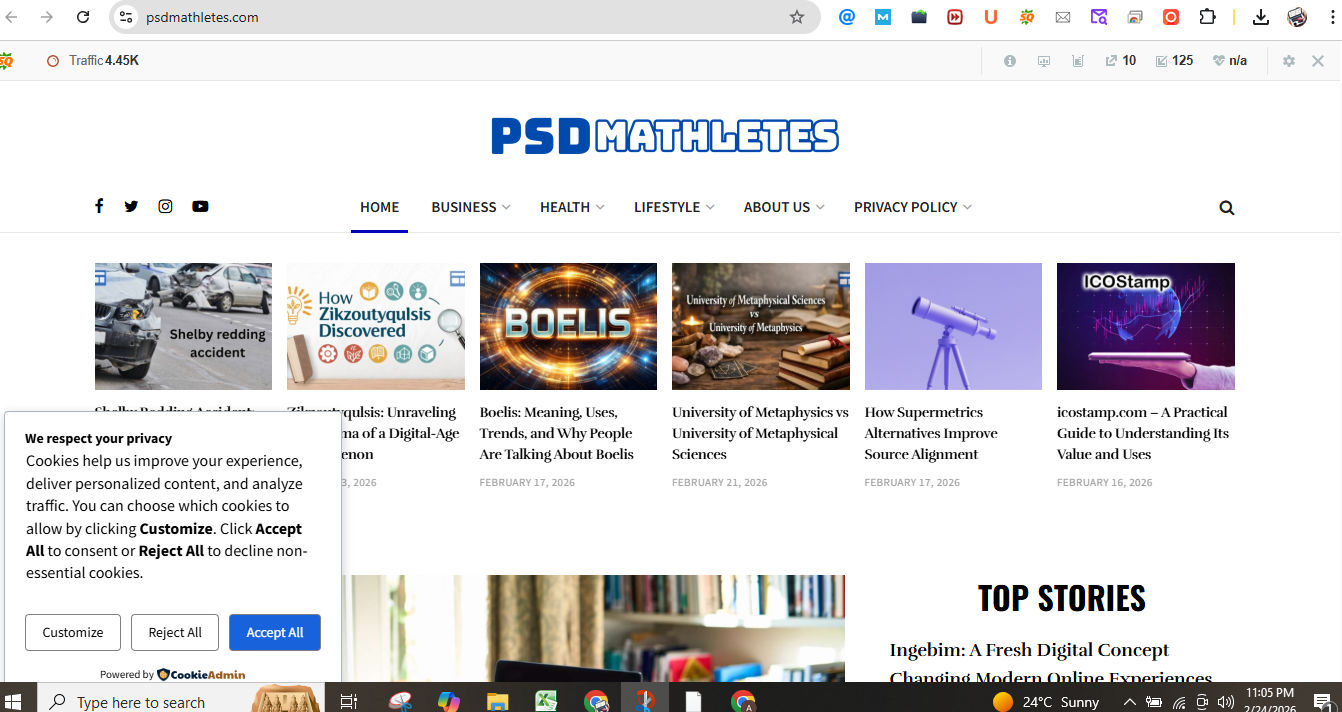Click the SEO toolbar info icon
Image resolution: width=1342 pixels, height=712 pixels.
1010,61
